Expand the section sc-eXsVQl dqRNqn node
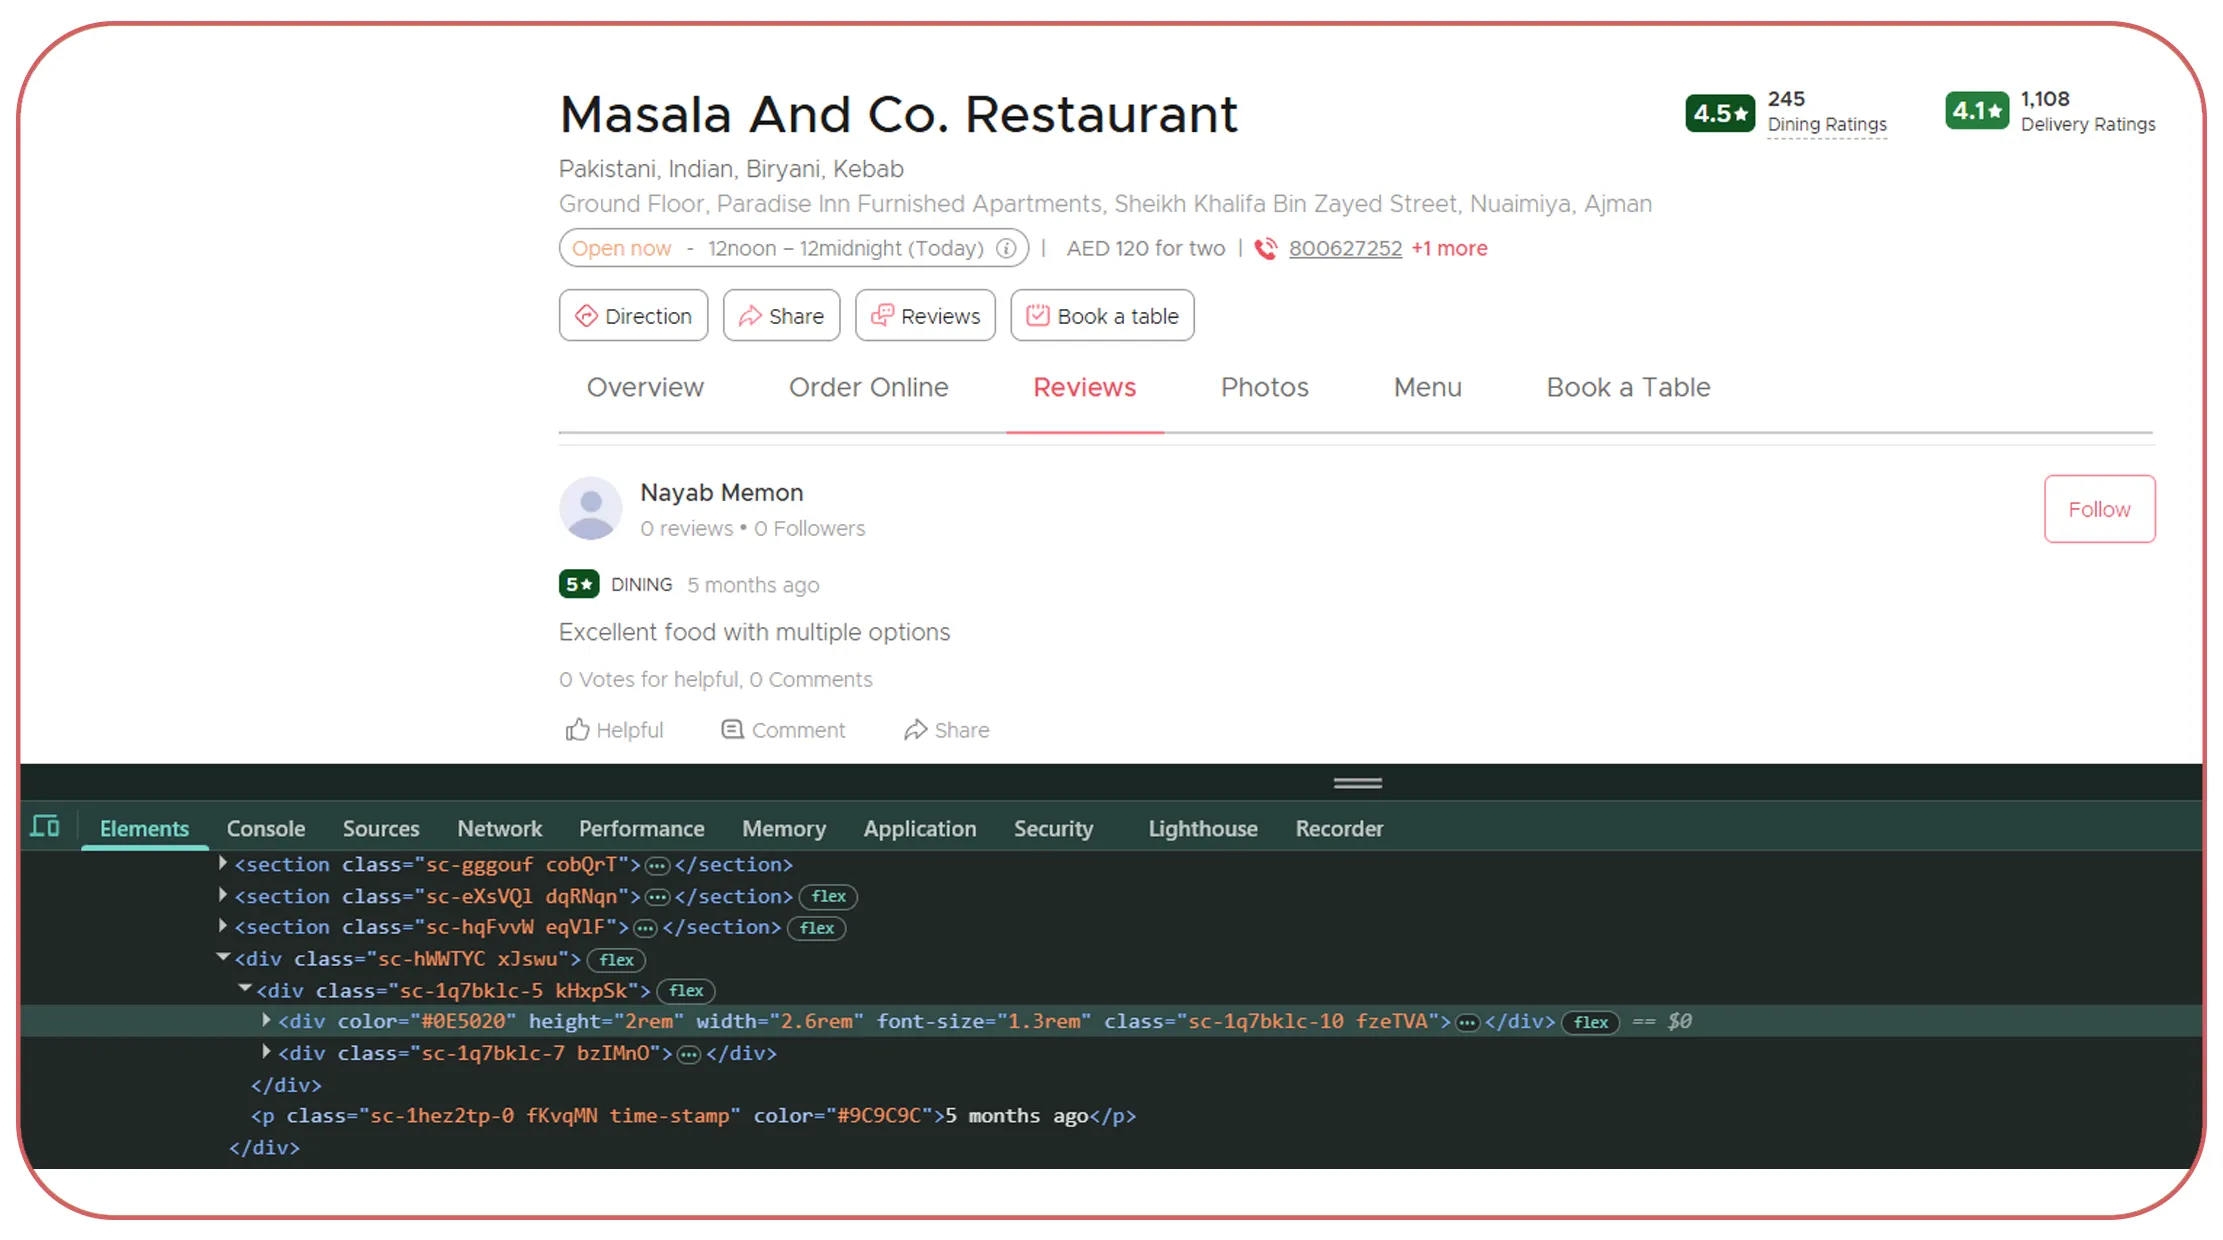The height and width of the screenshot is (1240, 2223). click(x=223, y=895)
